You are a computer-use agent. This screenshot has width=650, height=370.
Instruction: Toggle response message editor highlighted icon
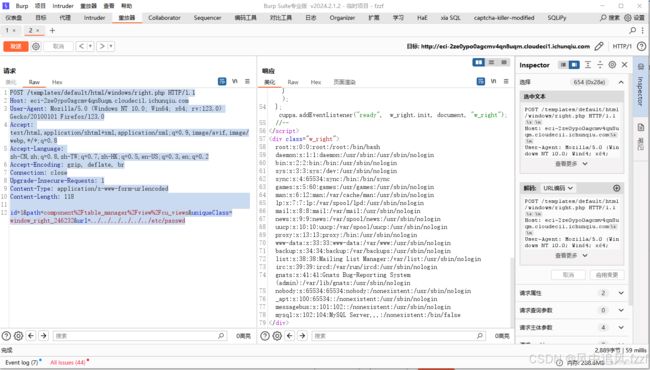coord(481,82)
